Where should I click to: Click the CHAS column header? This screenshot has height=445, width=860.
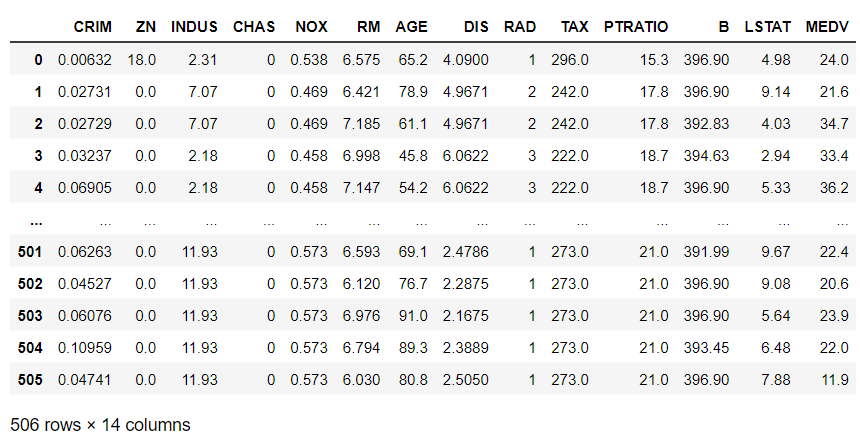254,27
